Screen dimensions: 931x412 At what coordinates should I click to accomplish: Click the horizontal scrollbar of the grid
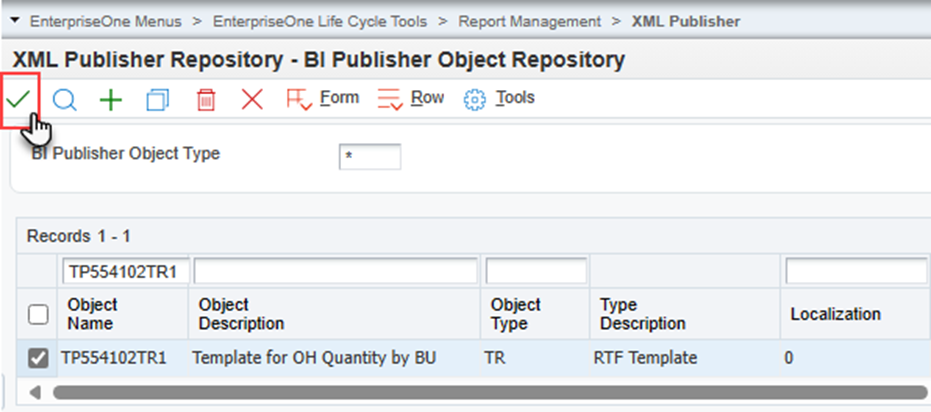pyautogui.click(x=490, y=392)
